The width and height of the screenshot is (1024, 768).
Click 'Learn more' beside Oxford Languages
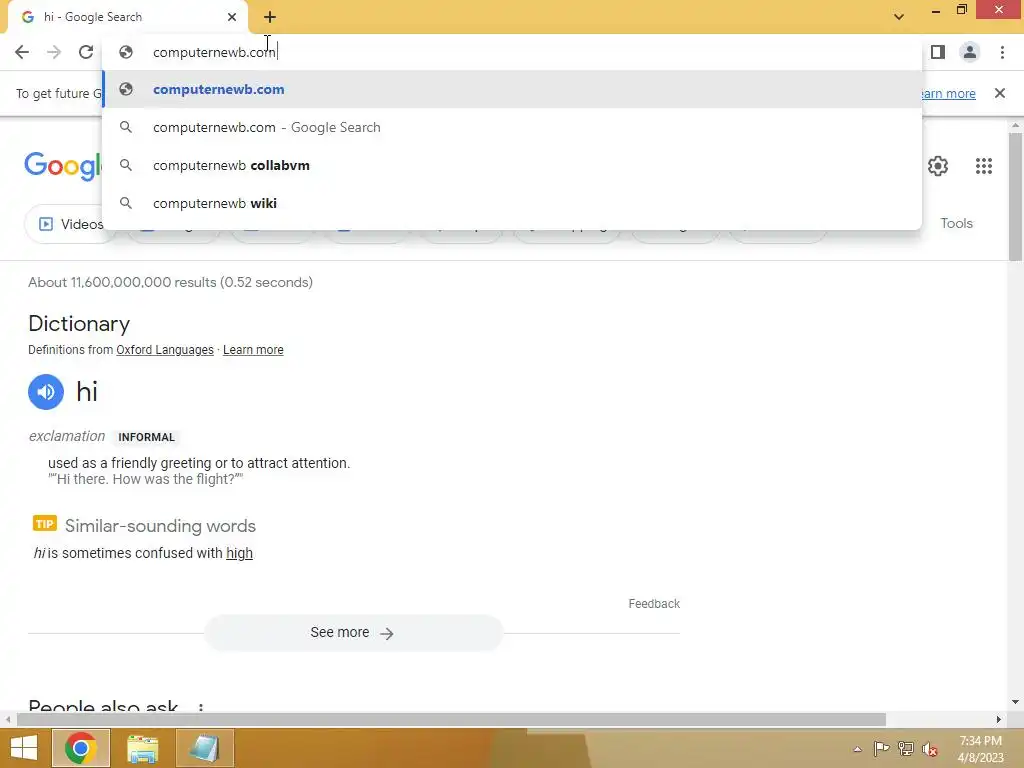point(253,350)
